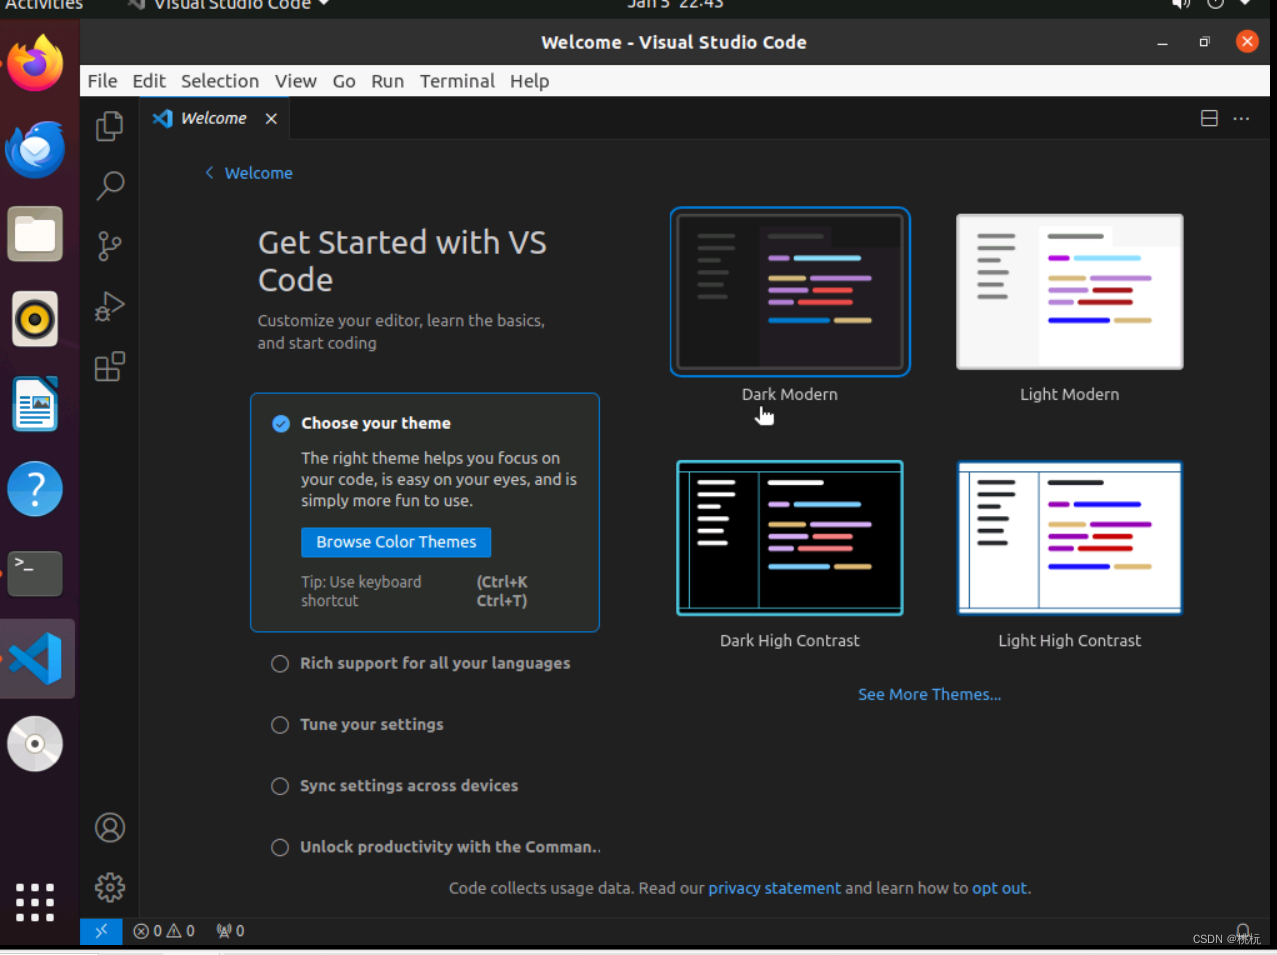Screen dimensions: 1277x955
Task: Open the Manage gear menu
Action: [109, 887]
